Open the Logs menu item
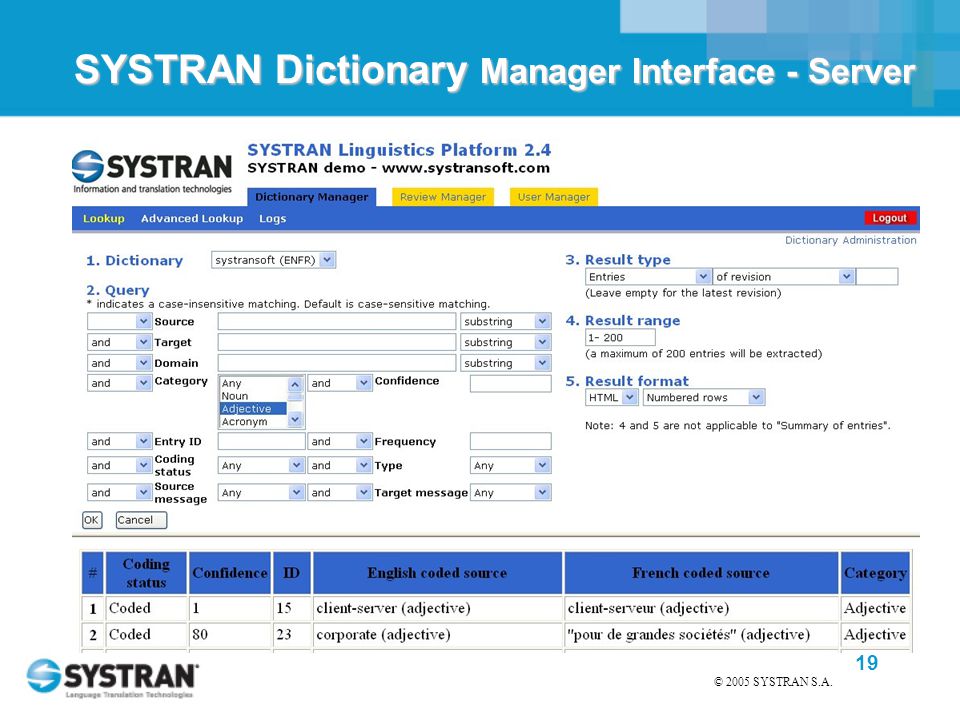This screenshot has width=960, height=720. tap(272, 219)
